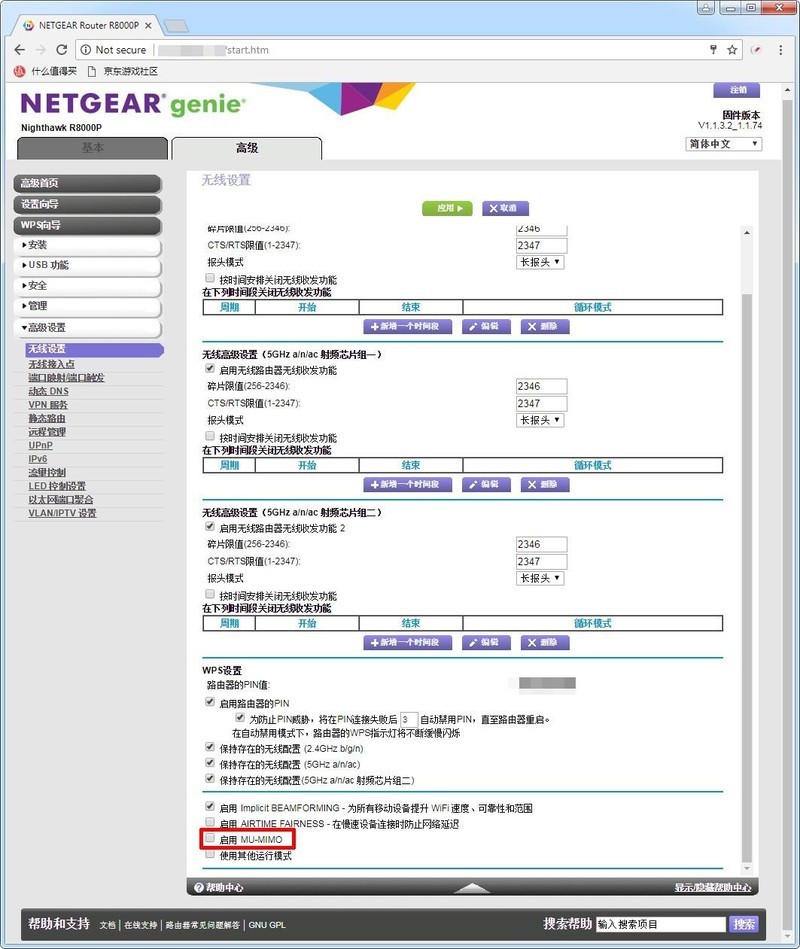
Task: Toggle 为防止PIN威胁 checkbox
Action: tap(240, 717)
